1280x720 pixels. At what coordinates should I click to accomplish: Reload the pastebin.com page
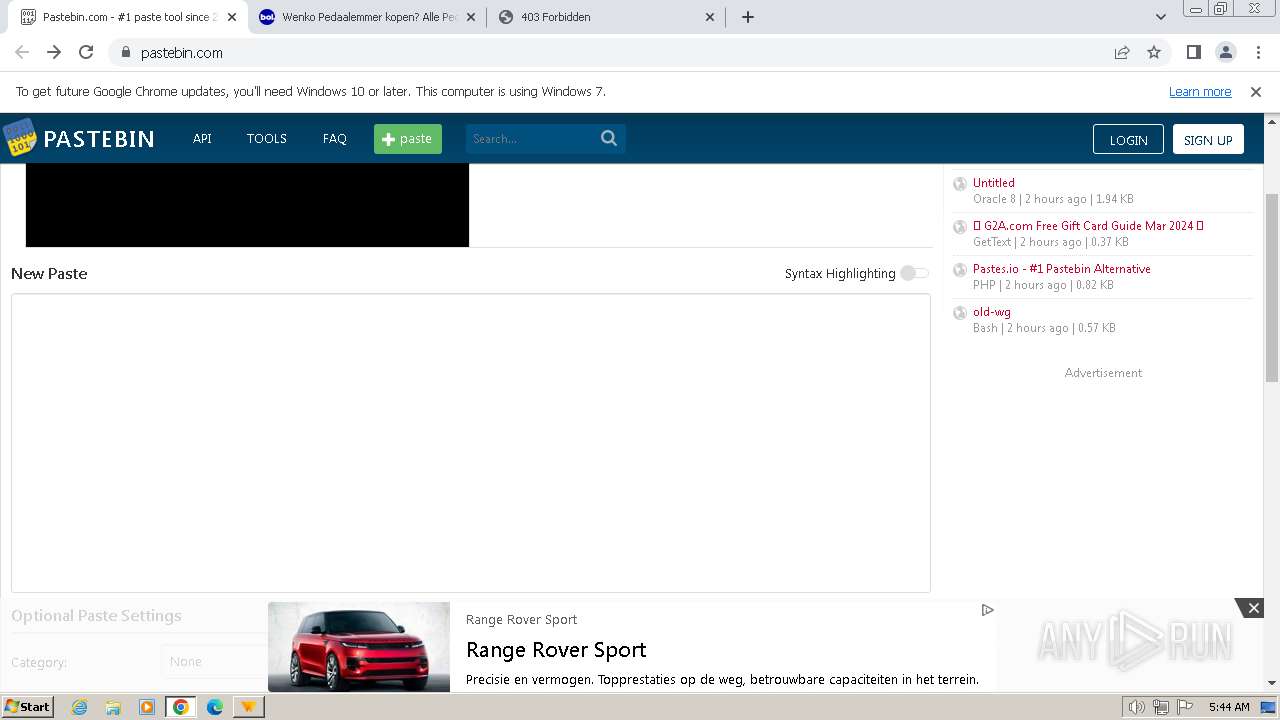point(86,52)
